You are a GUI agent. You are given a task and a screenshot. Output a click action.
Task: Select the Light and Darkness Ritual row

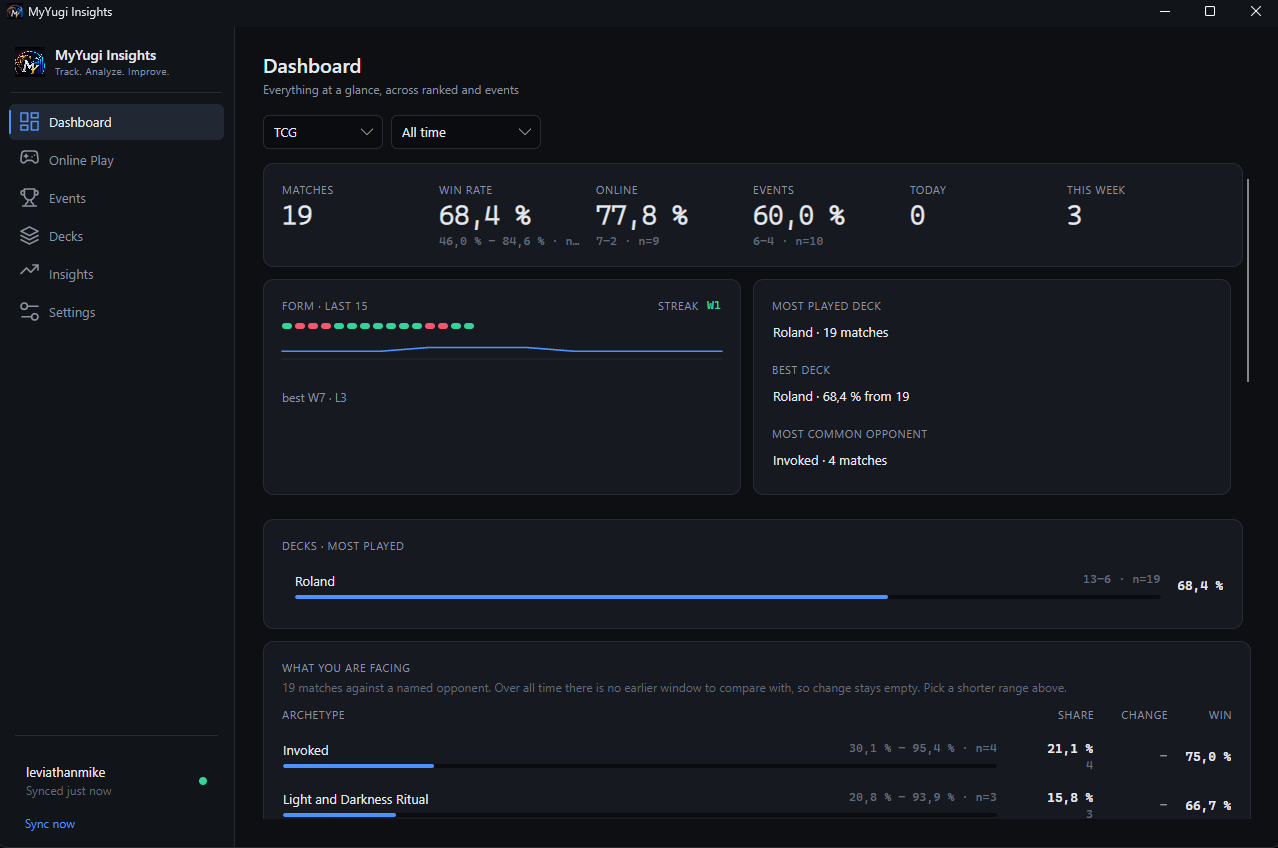757,804
